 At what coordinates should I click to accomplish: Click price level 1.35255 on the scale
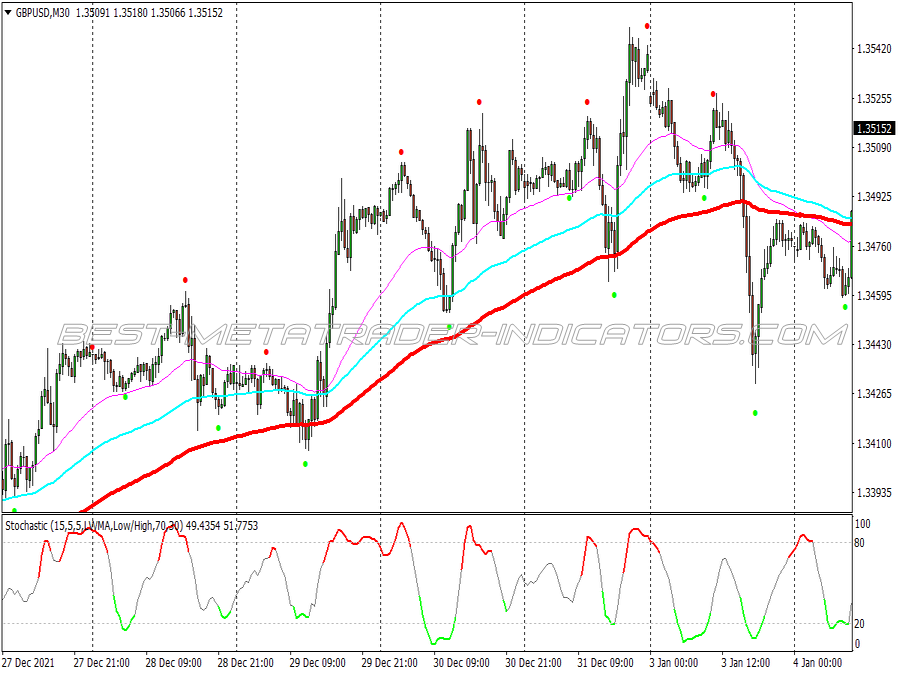click(874, 99)
